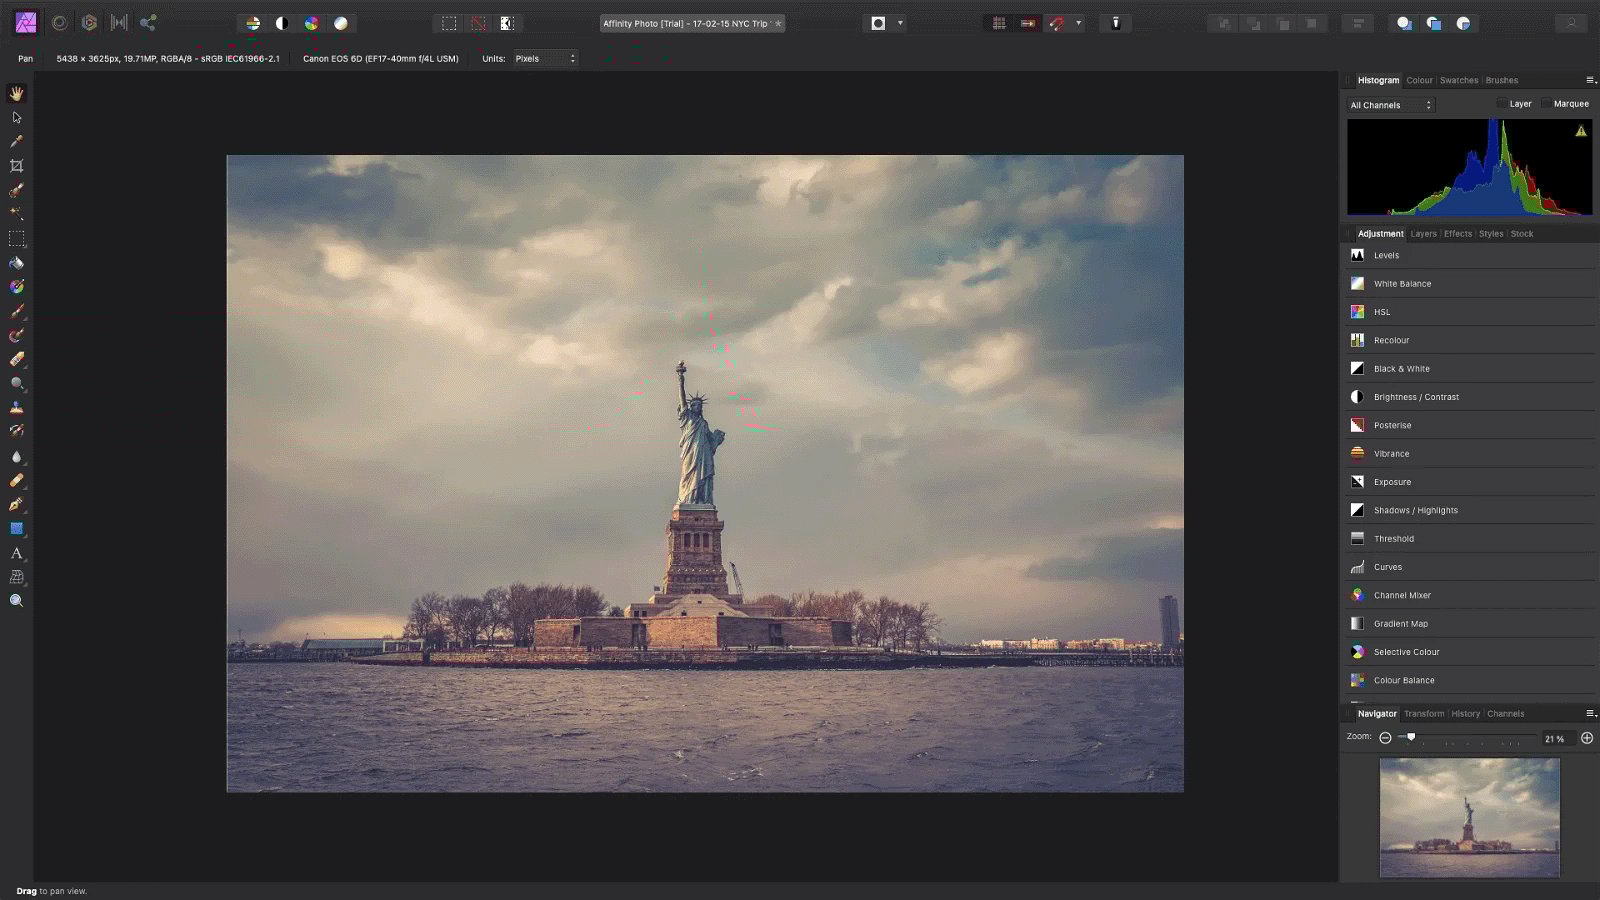The image size is (1600, 900).
Task: Pick the Dodge Brush tool
Action: [x=16, y=384]
